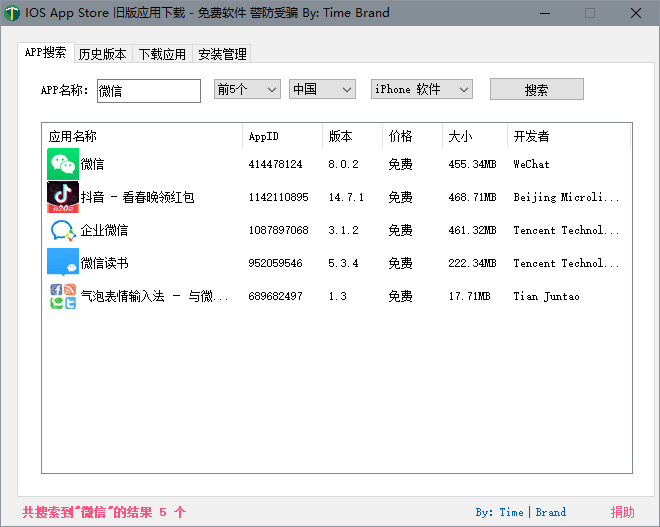Viewport: 660px width, 527px height.
Task: Click version 8.0.2
Action: coord(343,164)
